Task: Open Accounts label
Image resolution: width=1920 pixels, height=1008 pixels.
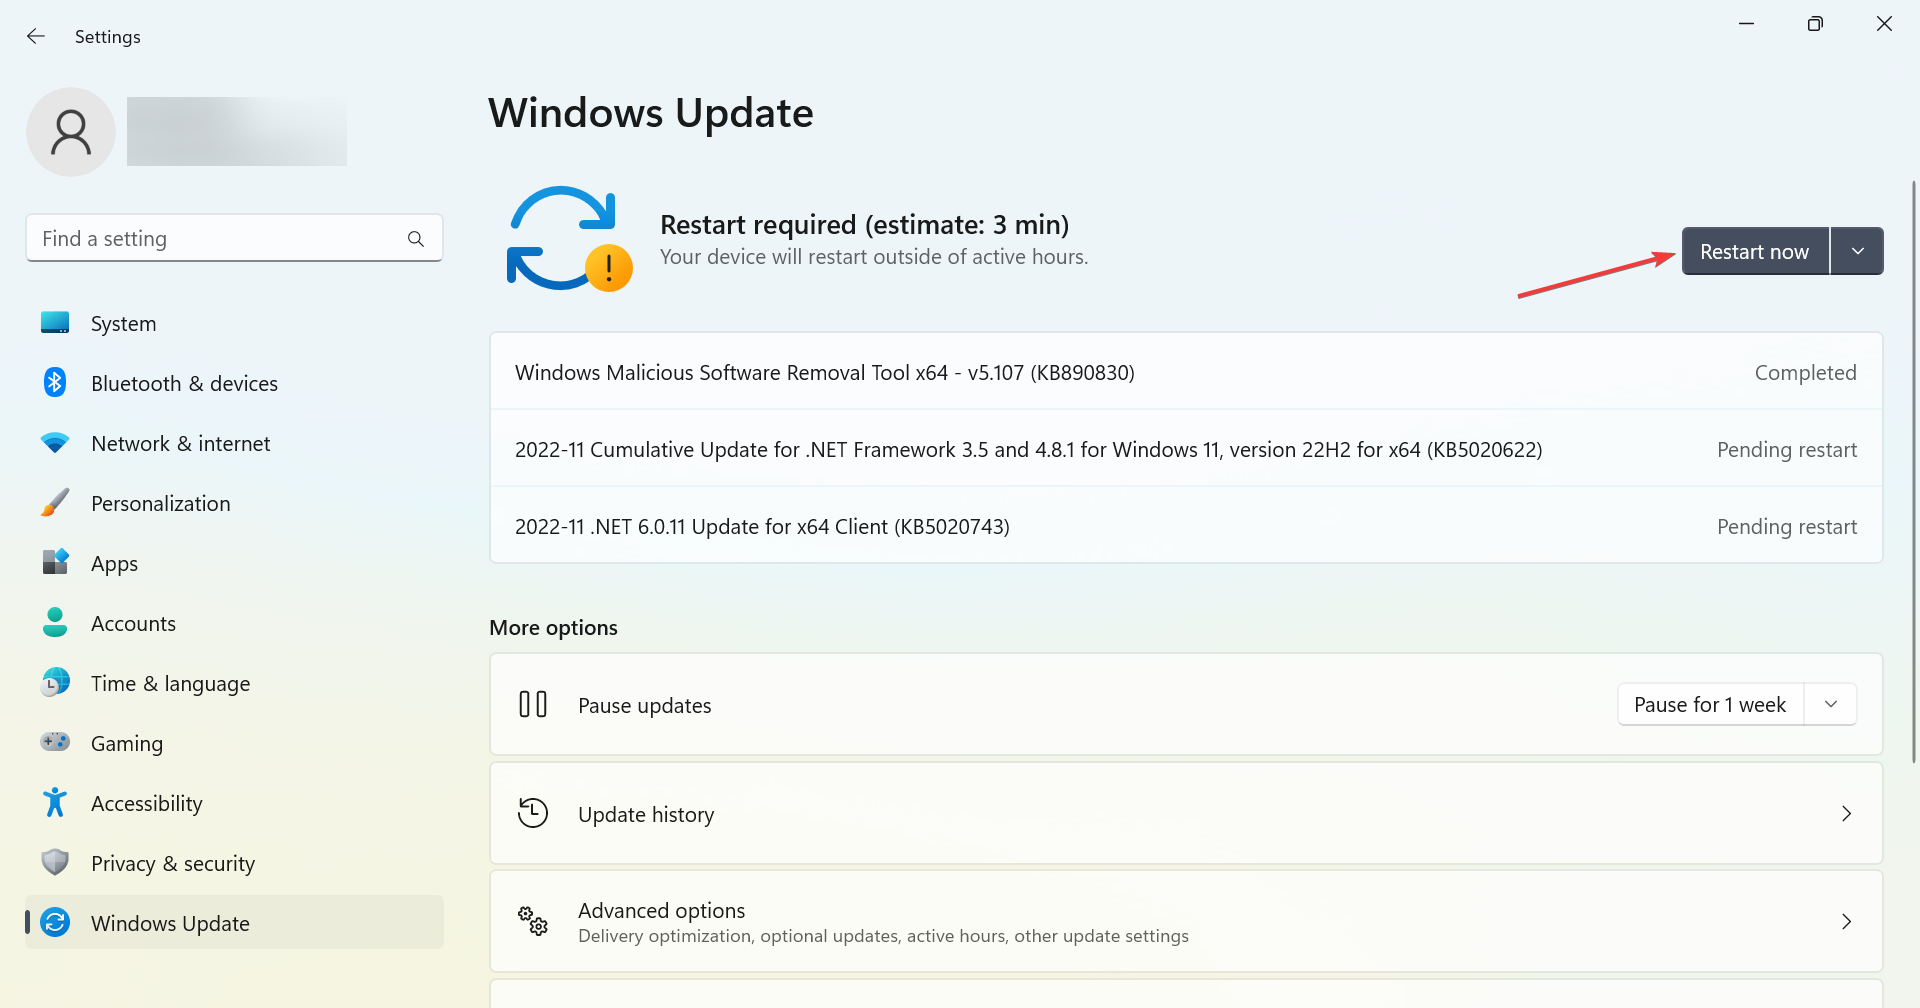Action: 133,624
